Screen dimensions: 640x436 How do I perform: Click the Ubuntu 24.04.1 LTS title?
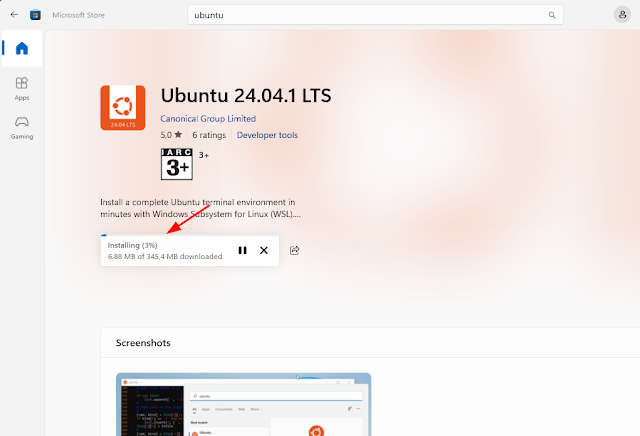[x=246, y=96]
